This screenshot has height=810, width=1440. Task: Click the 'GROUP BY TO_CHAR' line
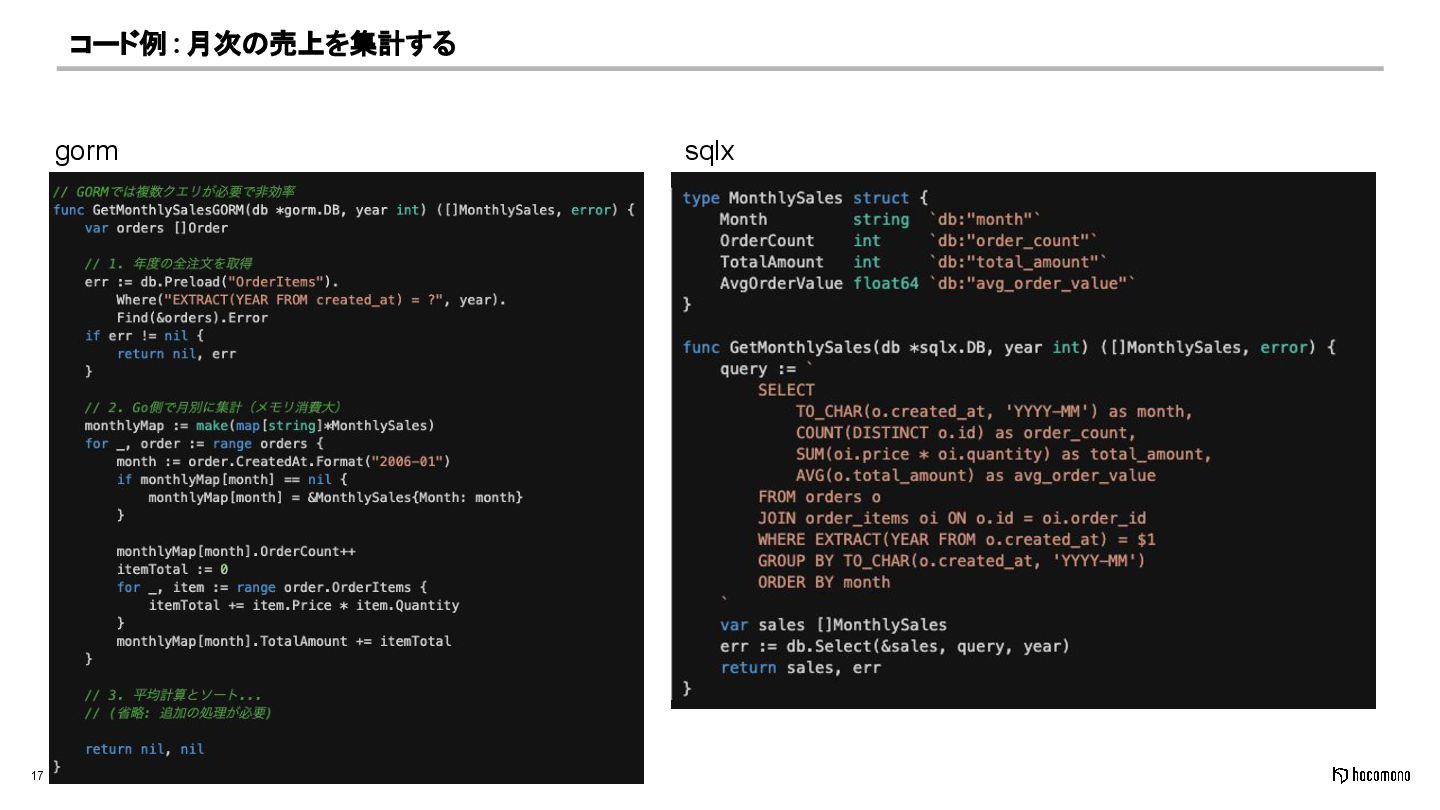click(952, 561)
